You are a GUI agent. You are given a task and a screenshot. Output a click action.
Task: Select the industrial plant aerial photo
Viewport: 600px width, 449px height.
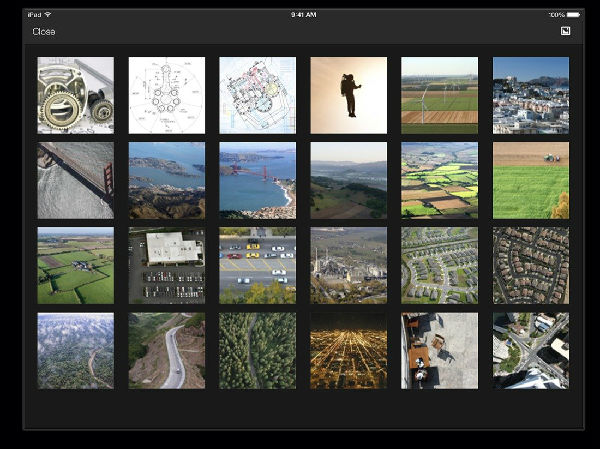(349, 265)
